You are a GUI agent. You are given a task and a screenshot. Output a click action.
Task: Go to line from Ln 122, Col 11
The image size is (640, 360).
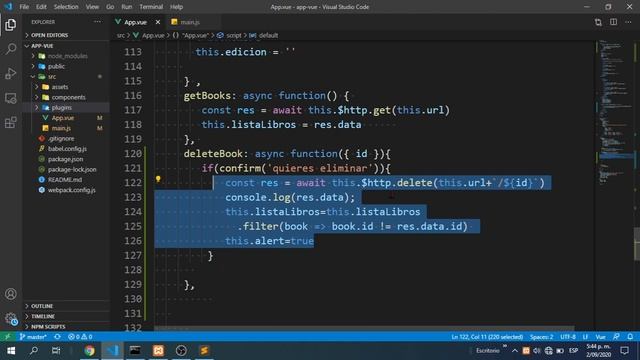coord(487,337)
